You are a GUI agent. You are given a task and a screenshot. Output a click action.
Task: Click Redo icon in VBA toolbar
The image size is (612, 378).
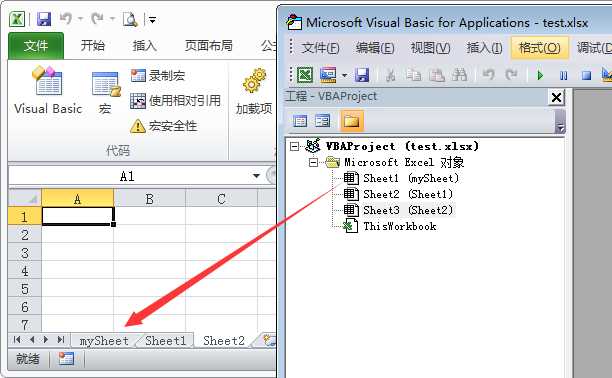[x=511, y=74]
